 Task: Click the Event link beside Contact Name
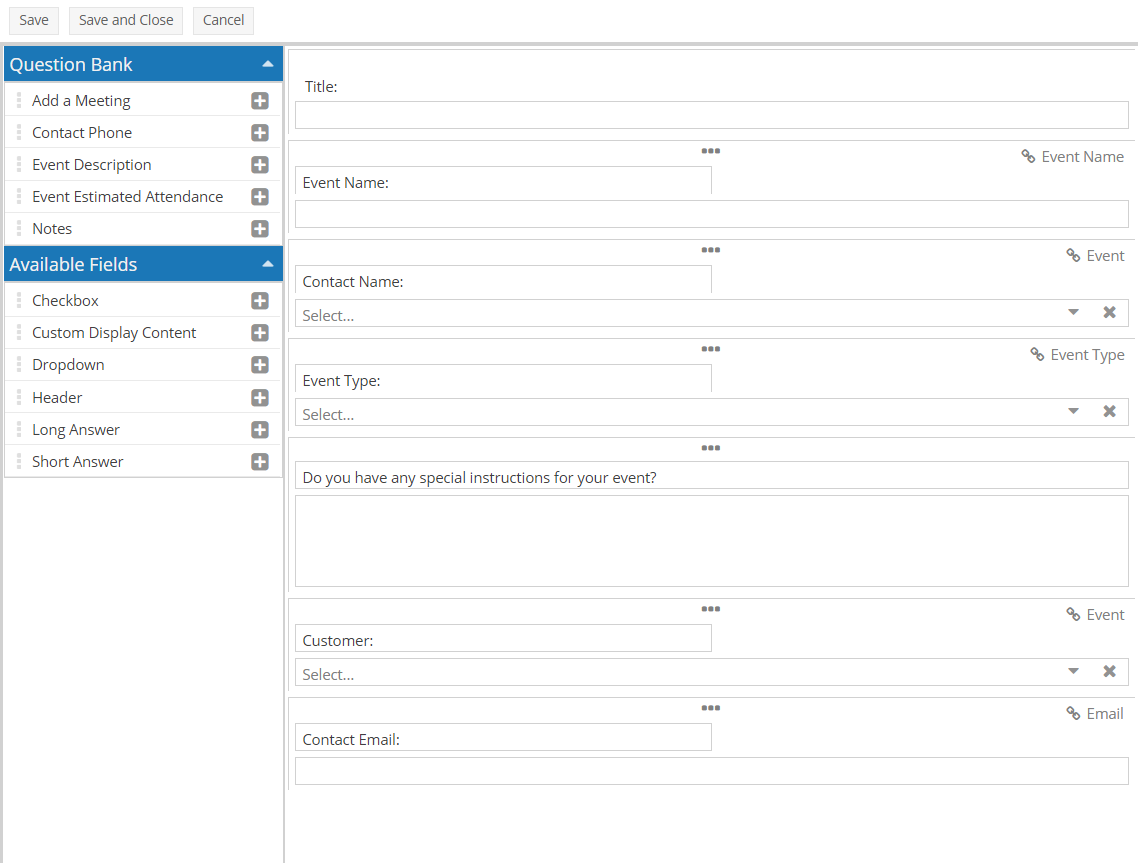pyautogui.click(x=1095, y=255)
